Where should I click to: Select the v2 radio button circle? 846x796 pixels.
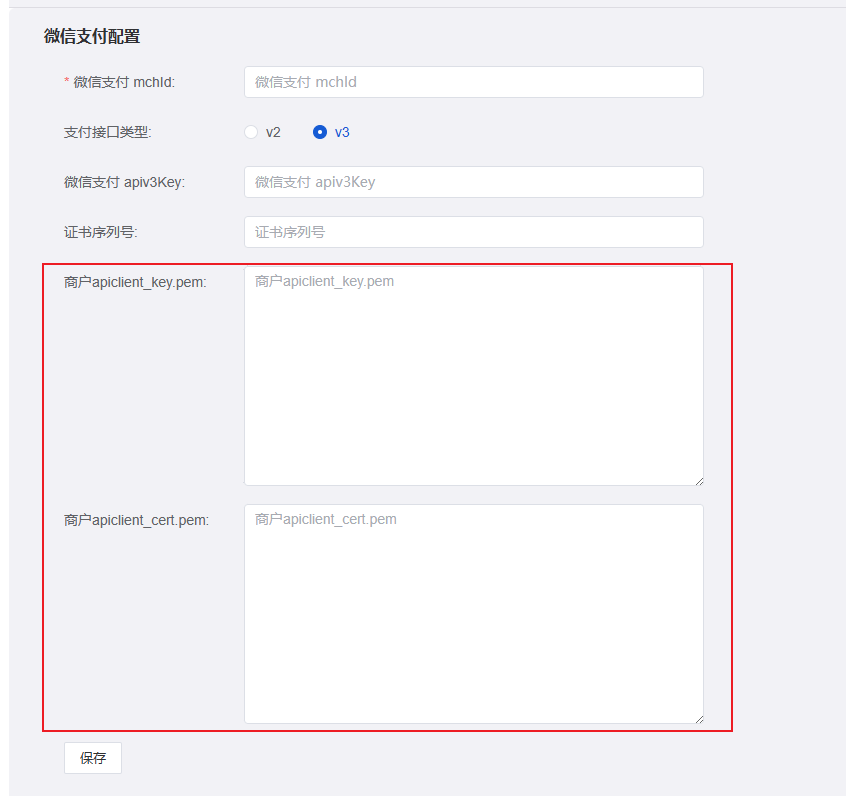(251, 132)
